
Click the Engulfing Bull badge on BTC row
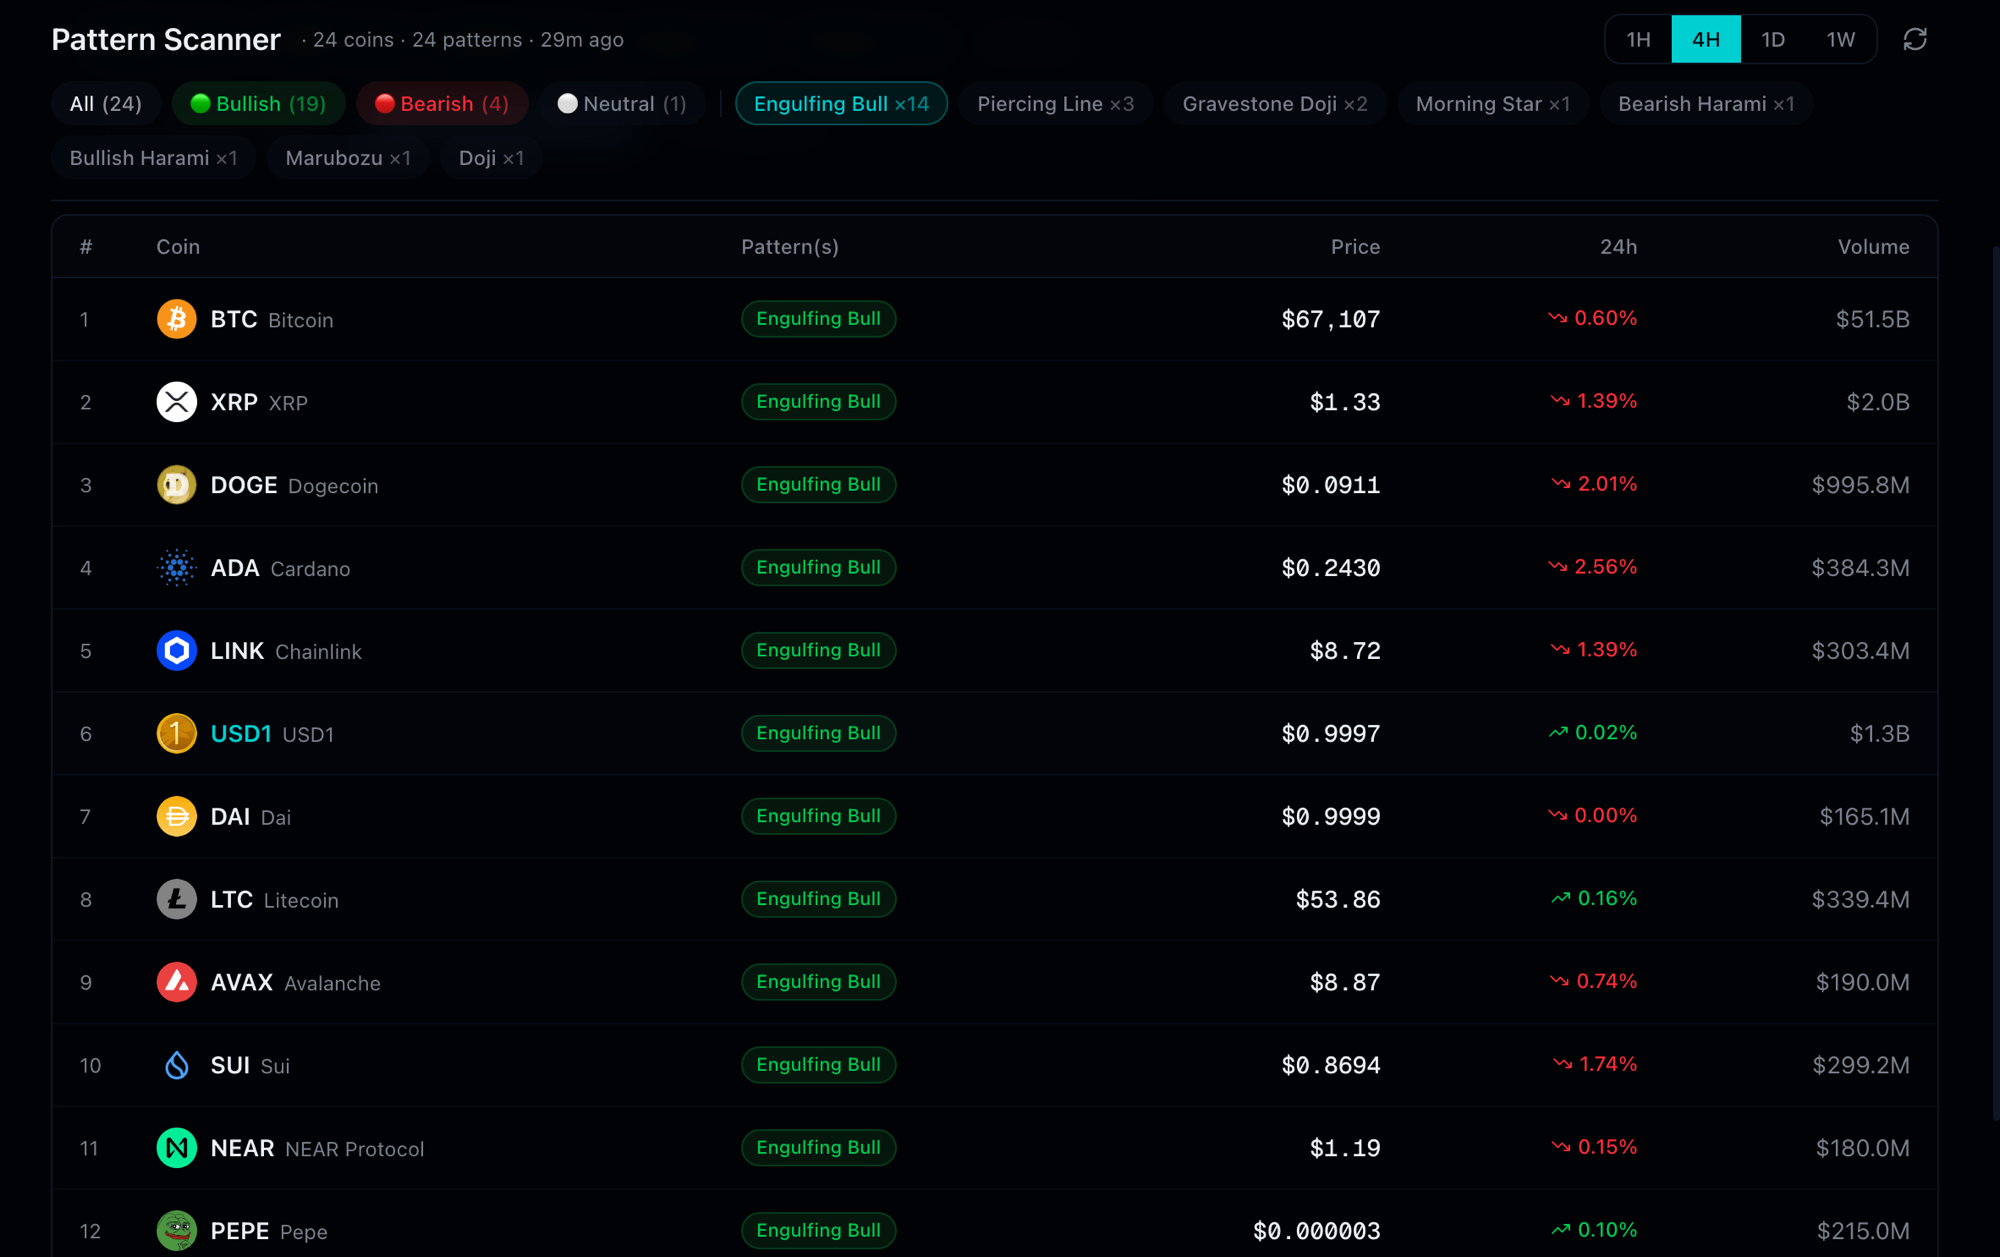[x=818, y=319]
